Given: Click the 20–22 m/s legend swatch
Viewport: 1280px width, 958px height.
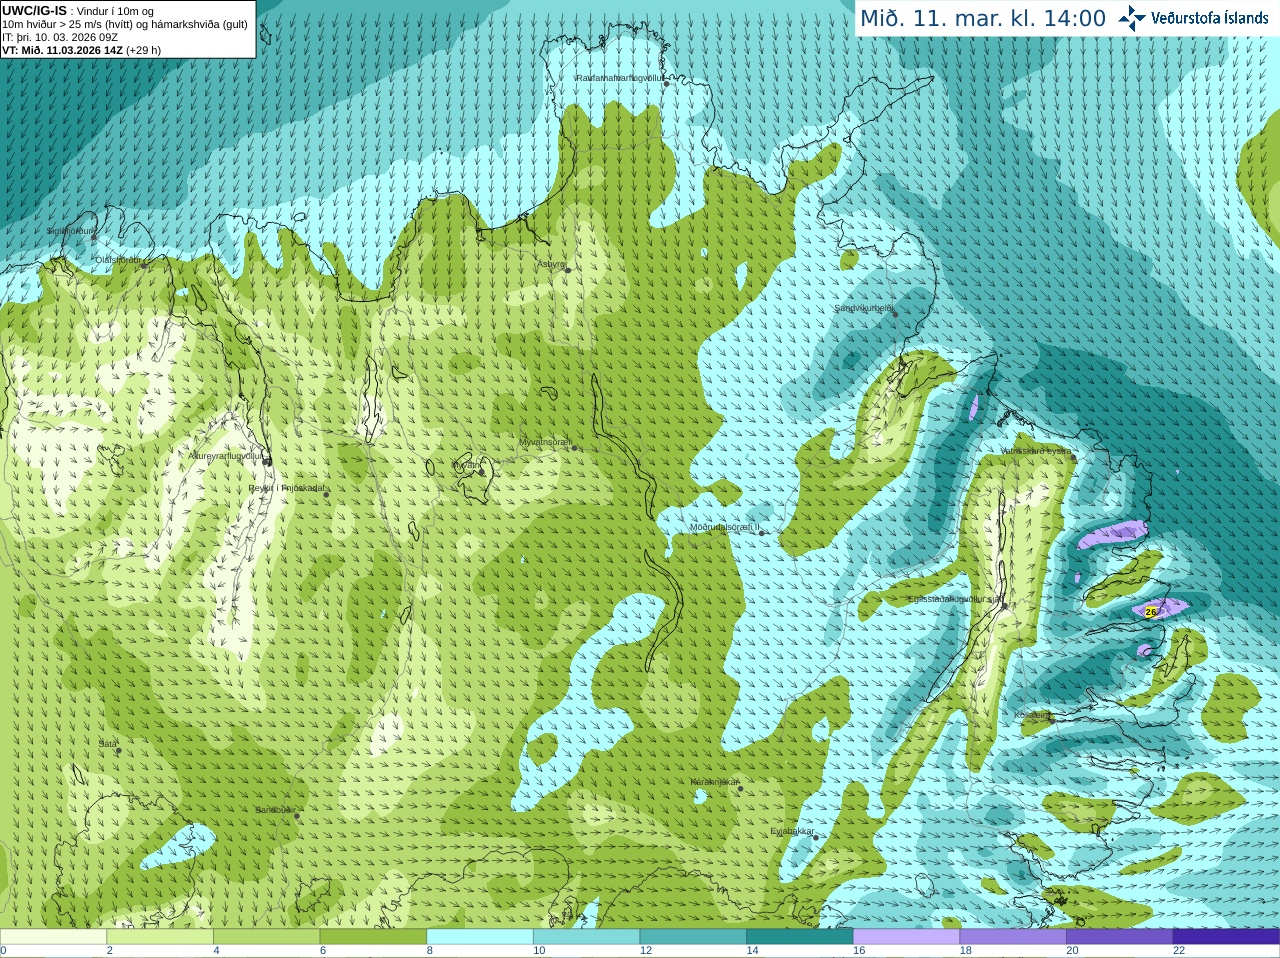Looking at the screenshot, I should pyautogui.click(x=1120, y=937).
